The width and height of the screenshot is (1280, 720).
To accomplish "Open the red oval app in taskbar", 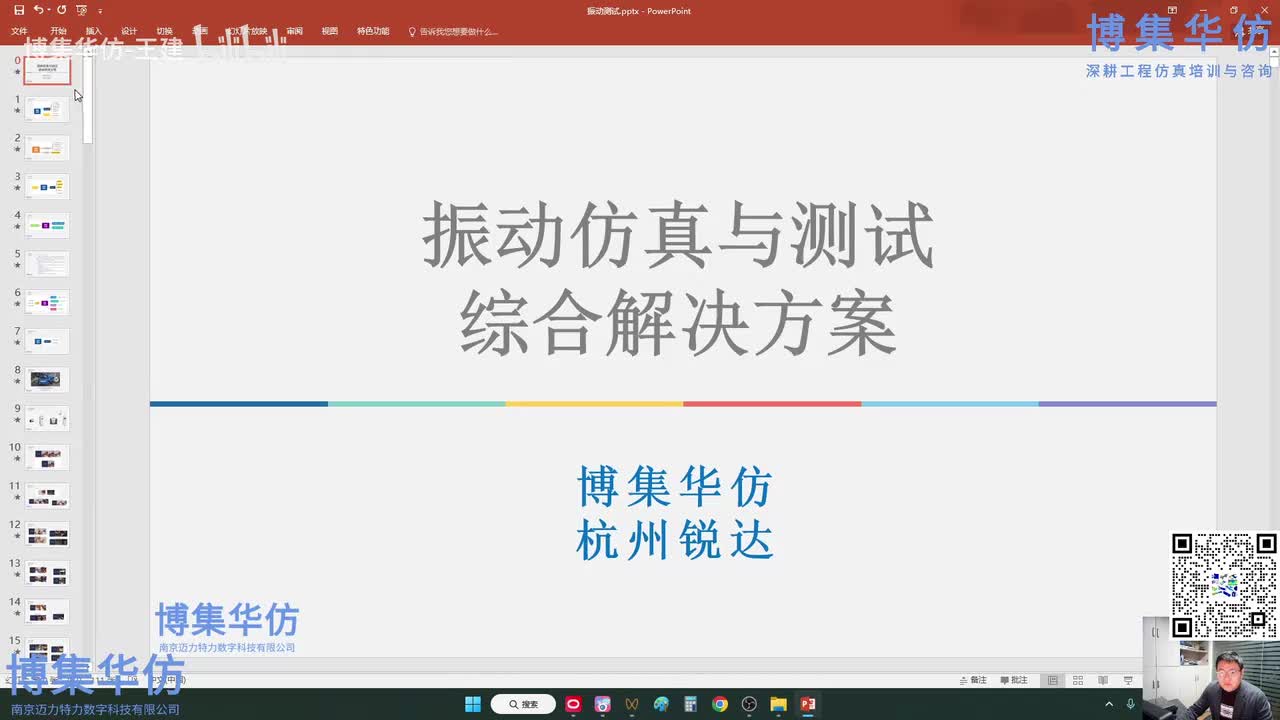I will point(573,704).
